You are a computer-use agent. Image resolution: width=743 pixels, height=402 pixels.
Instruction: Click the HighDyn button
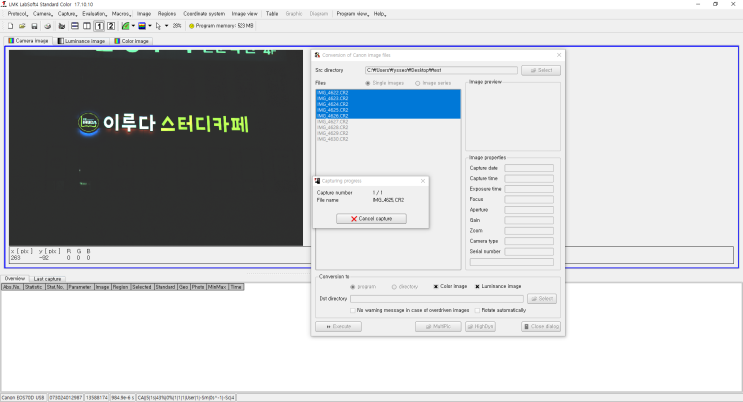click(480, 326)
